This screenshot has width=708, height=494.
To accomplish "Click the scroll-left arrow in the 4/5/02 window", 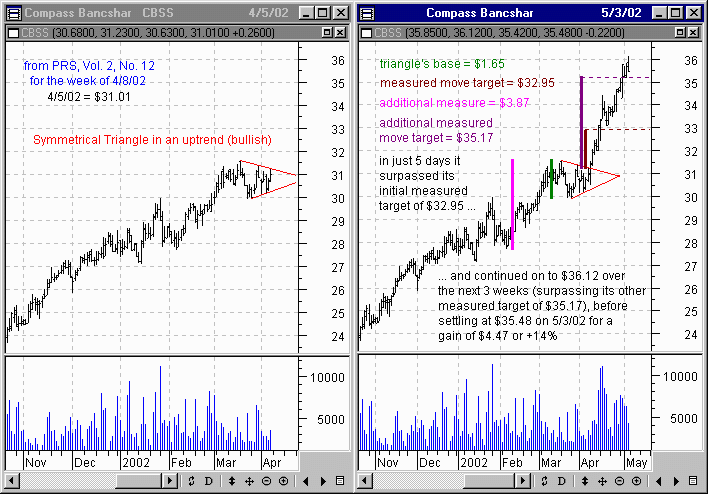I will click(12, 481).
